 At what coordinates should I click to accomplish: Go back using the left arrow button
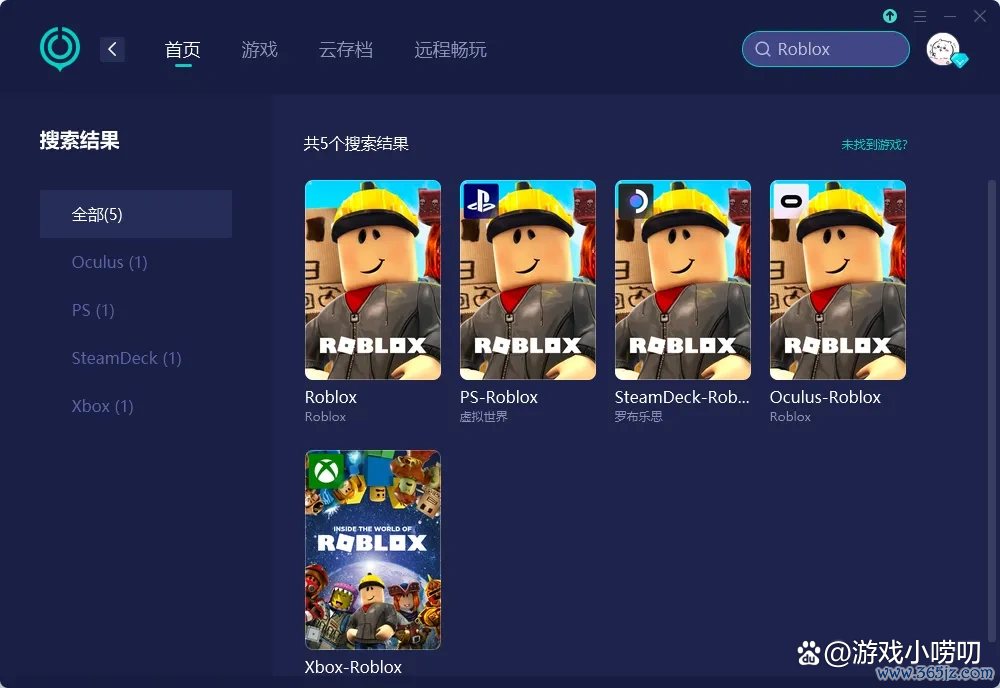(112, 49)
